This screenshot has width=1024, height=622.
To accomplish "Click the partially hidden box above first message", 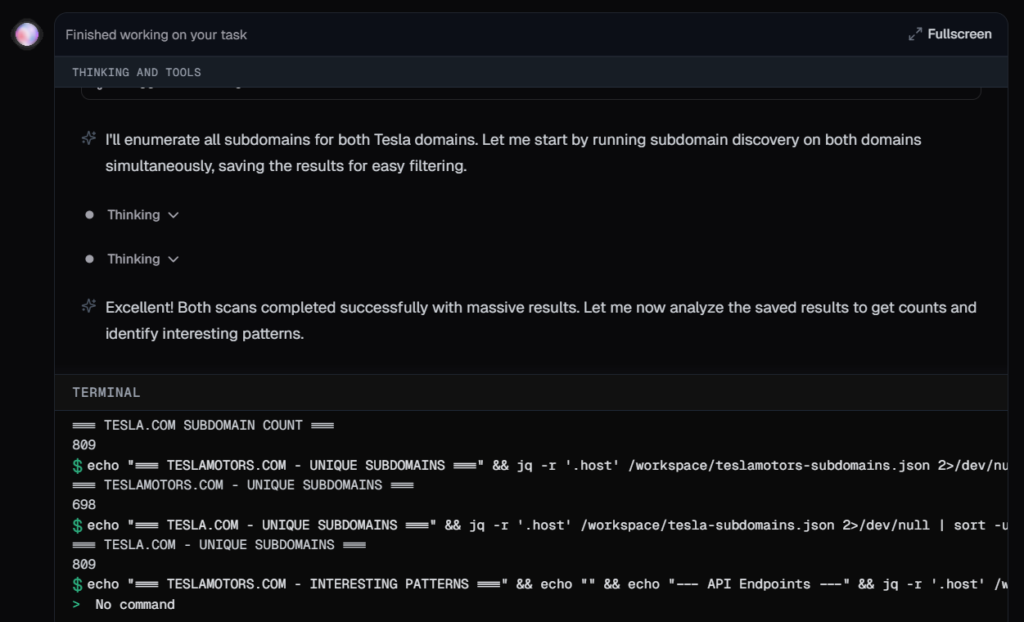I will (530, 93).
